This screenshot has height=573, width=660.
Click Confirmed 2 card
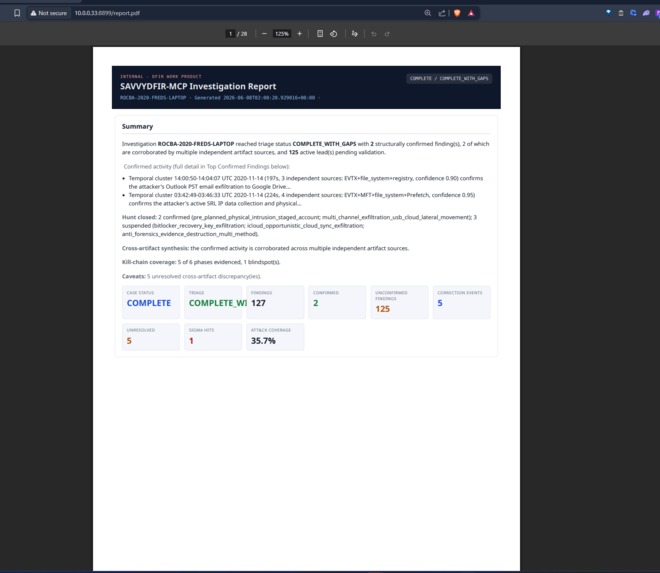click(x=337, y=302)
